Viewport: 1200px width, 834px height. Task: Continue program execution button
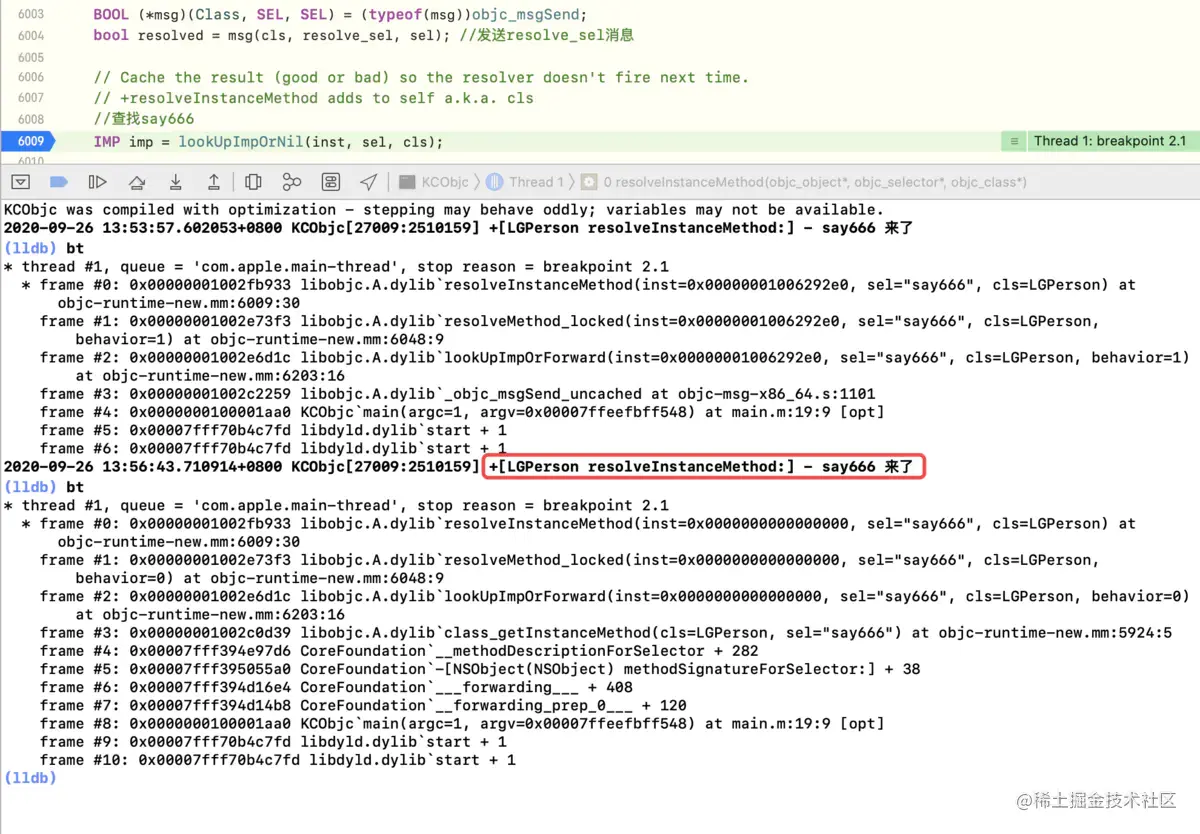(97, 182)
